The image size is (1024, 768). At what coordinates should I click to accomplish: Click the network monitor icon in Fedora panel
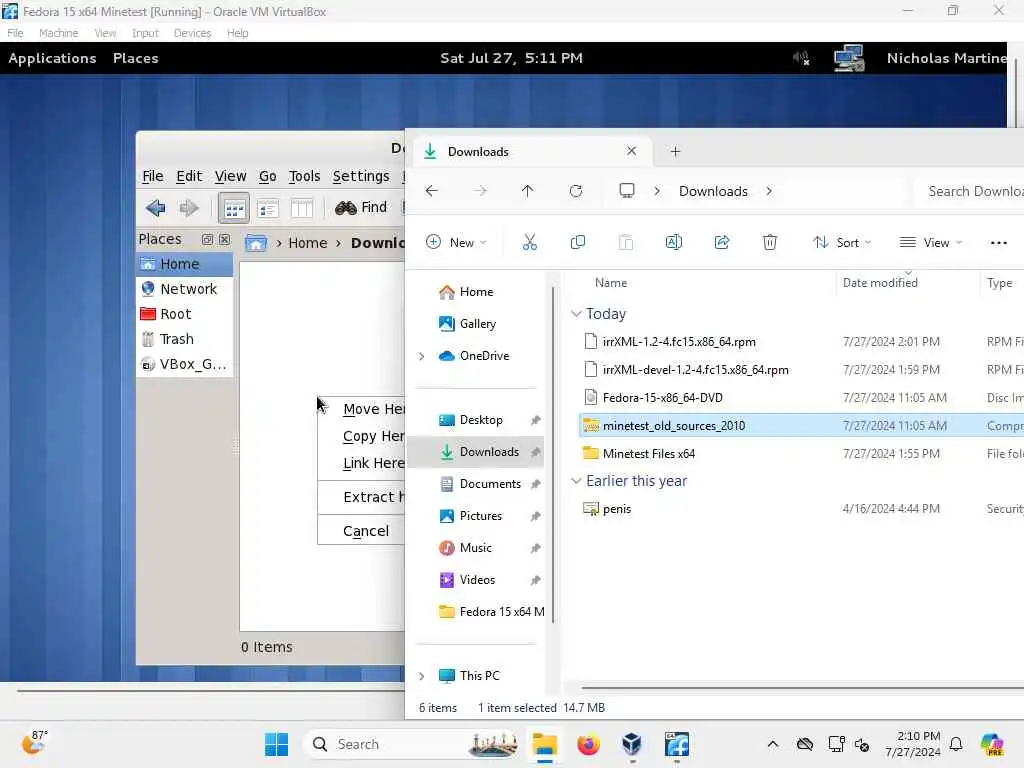click(x=849, y=58)
